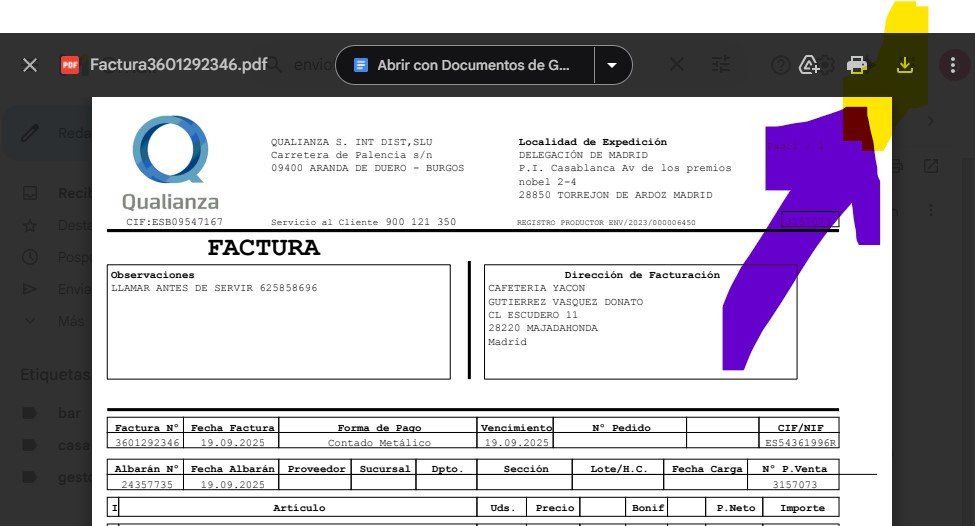Click the Redactar compose button

45,133
